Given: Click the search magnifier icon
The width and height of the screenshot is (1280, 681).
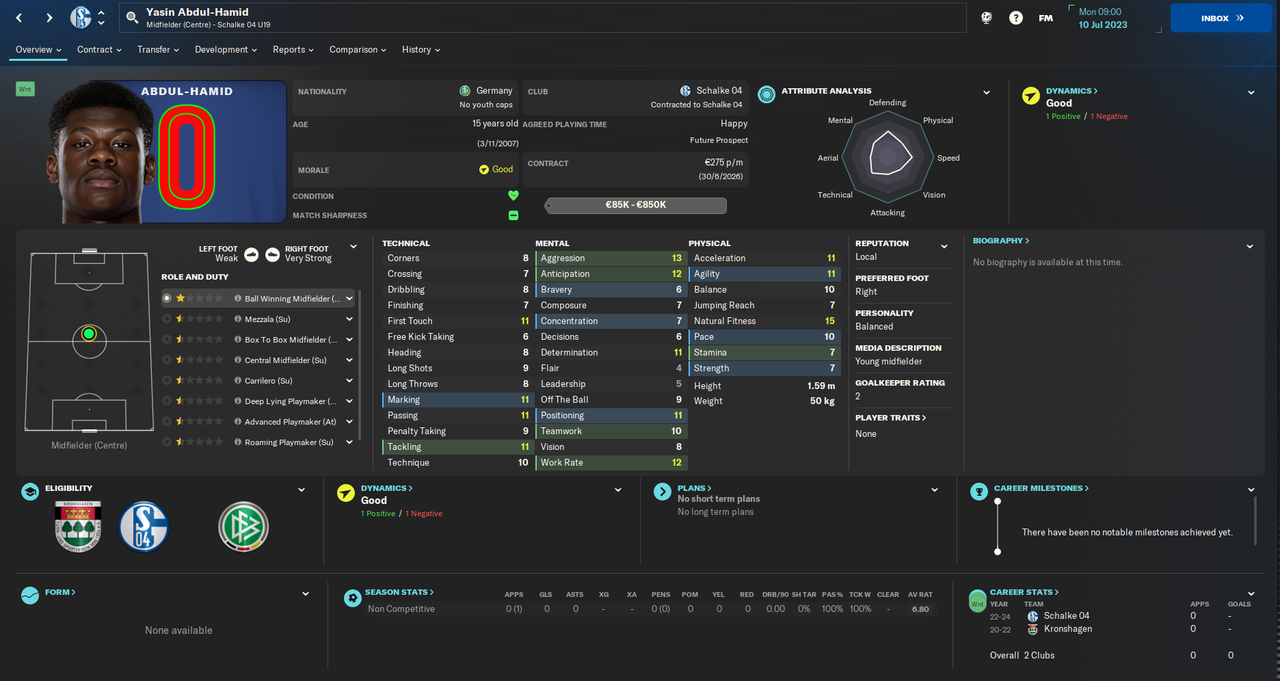Looking at the screenshot, I should coord(132,18).
